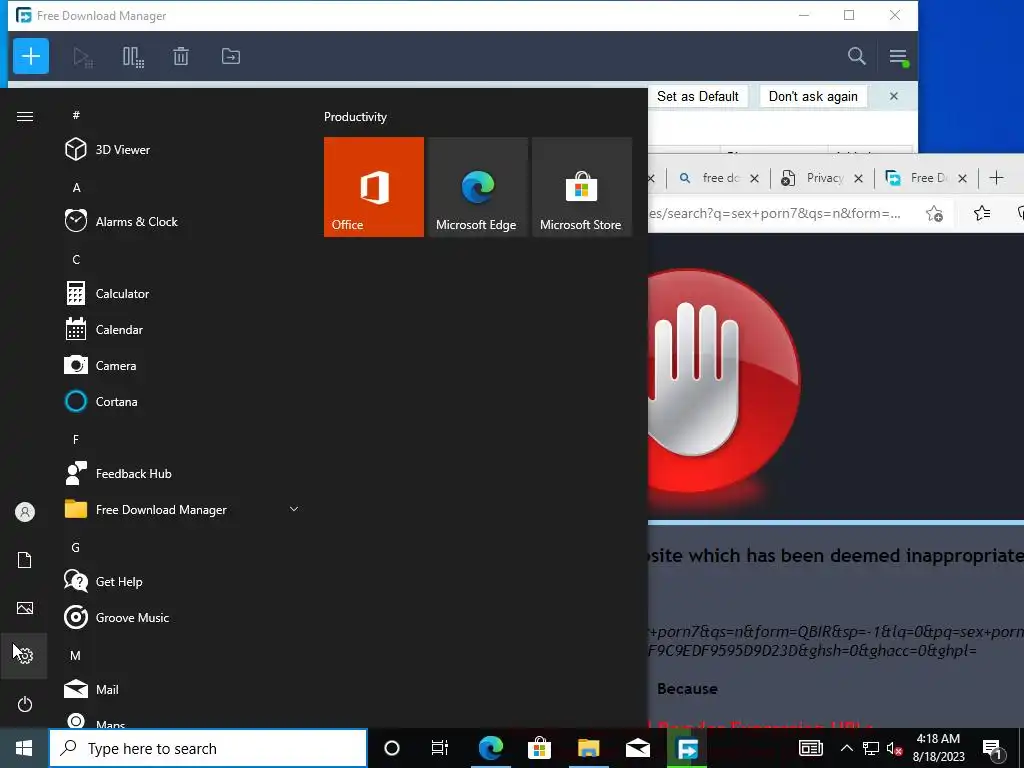This screenshot has height=768, width=1024.
Task: Switch to Free Download Manager on the taskbar
Action: click(x=687, y=748)
